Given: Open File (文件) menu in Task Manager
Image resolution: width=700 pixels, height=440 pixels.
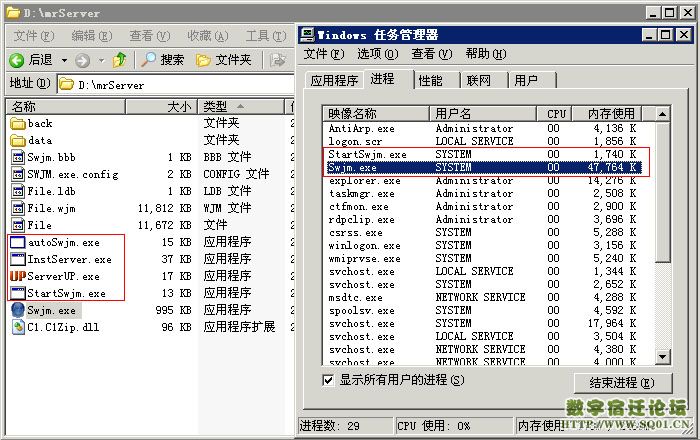Looking at the screenshot, I should (324, 54).
